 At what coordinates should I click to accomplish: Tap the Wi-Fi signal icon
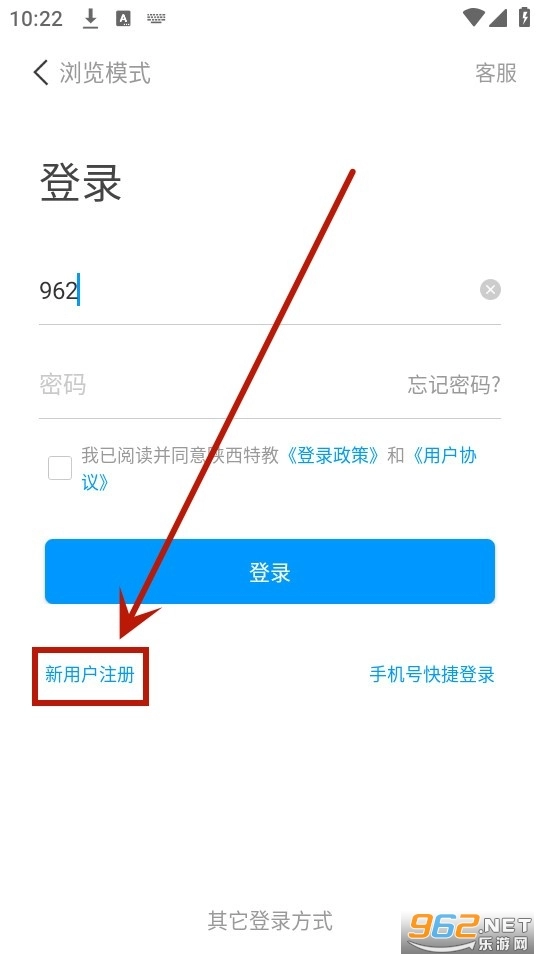(474, 17)
